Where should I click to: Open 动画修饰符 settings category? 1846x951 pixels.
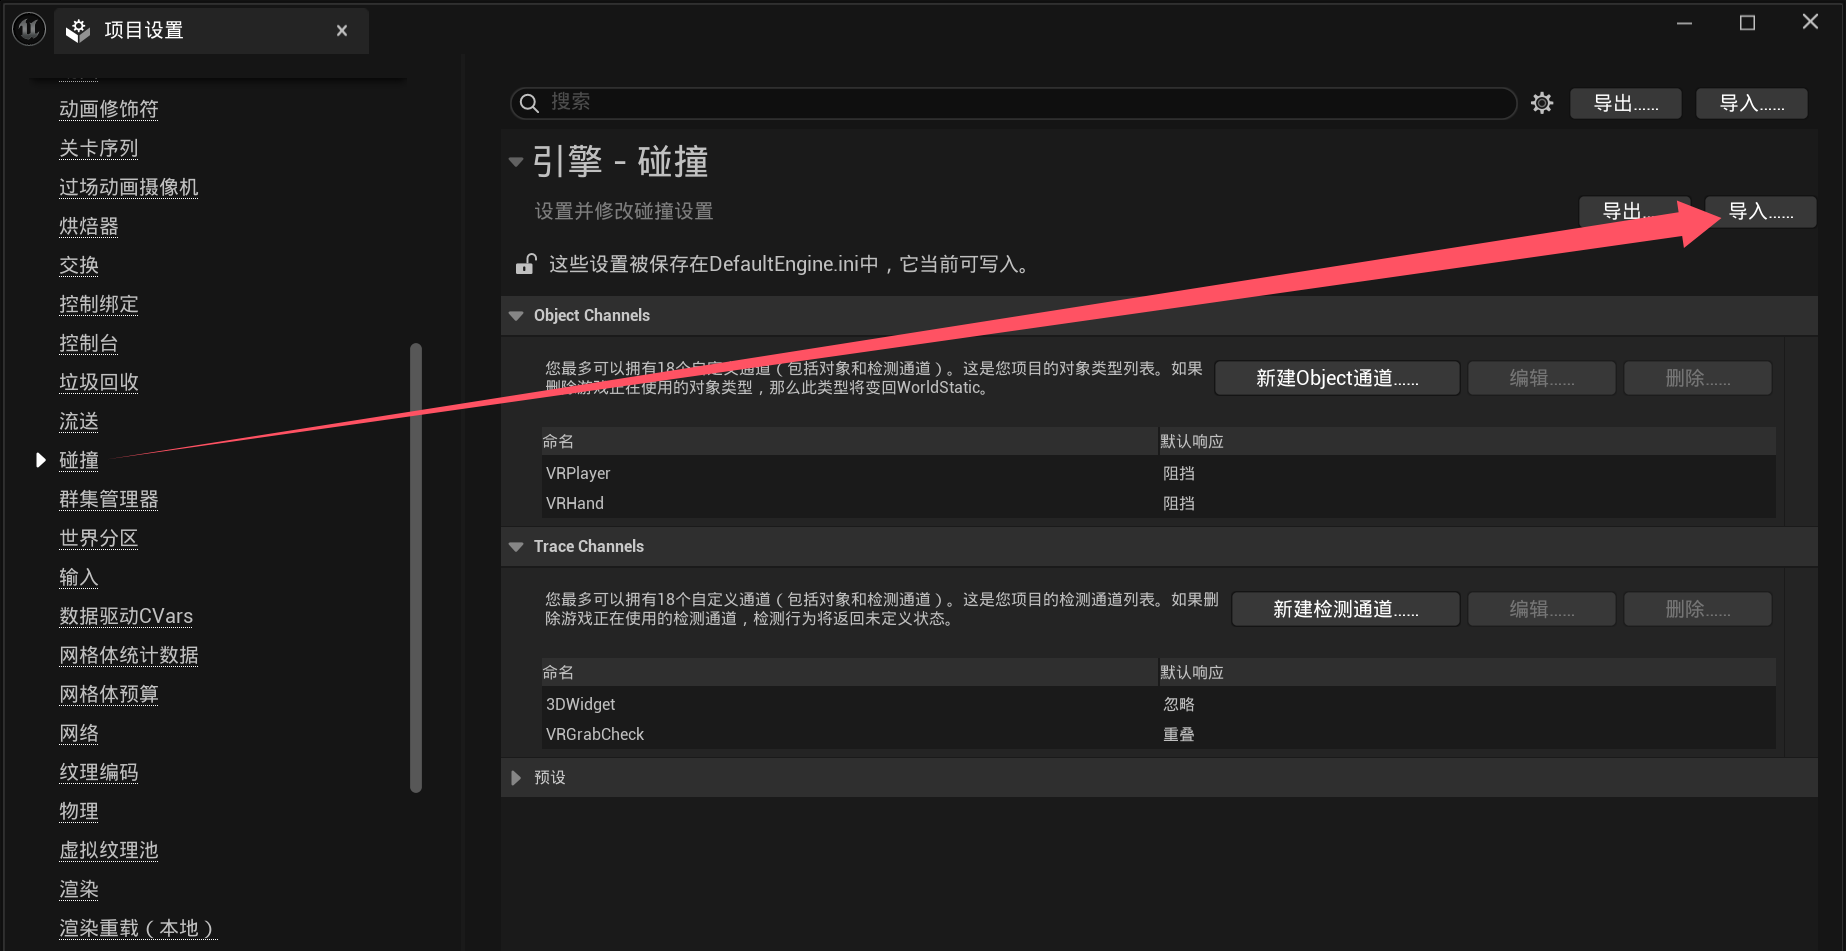(109, 109)
